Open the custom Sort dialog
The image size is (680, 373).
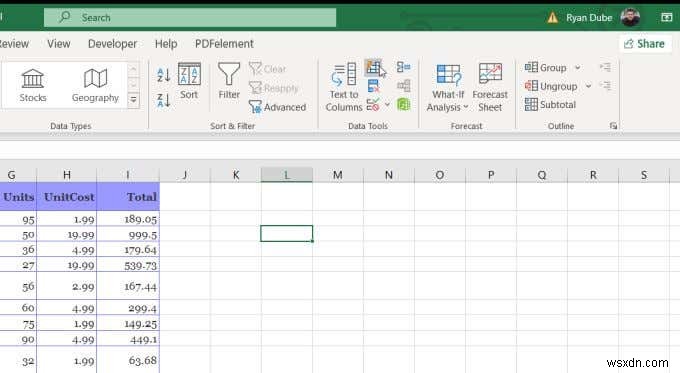coord(189,81)
